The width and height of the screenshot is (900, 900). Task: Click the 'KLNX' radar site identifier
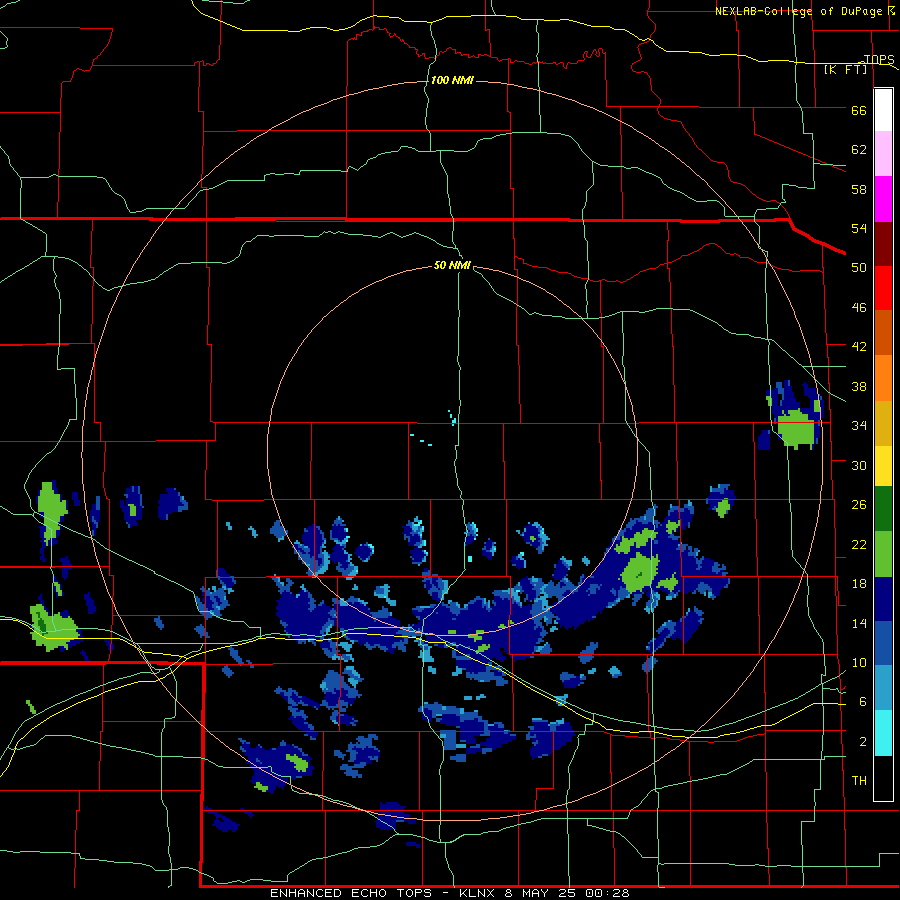pos(477,893)
